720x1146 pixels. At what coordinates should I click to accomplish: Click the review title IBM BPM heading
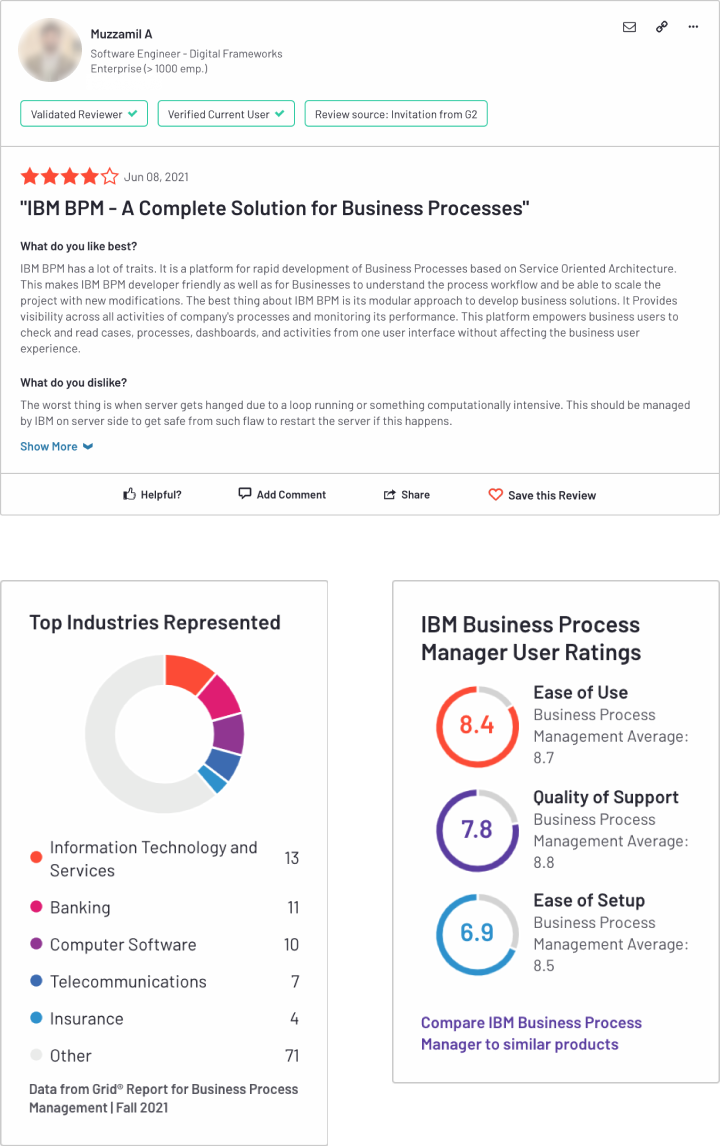click(x=275, y=208)
